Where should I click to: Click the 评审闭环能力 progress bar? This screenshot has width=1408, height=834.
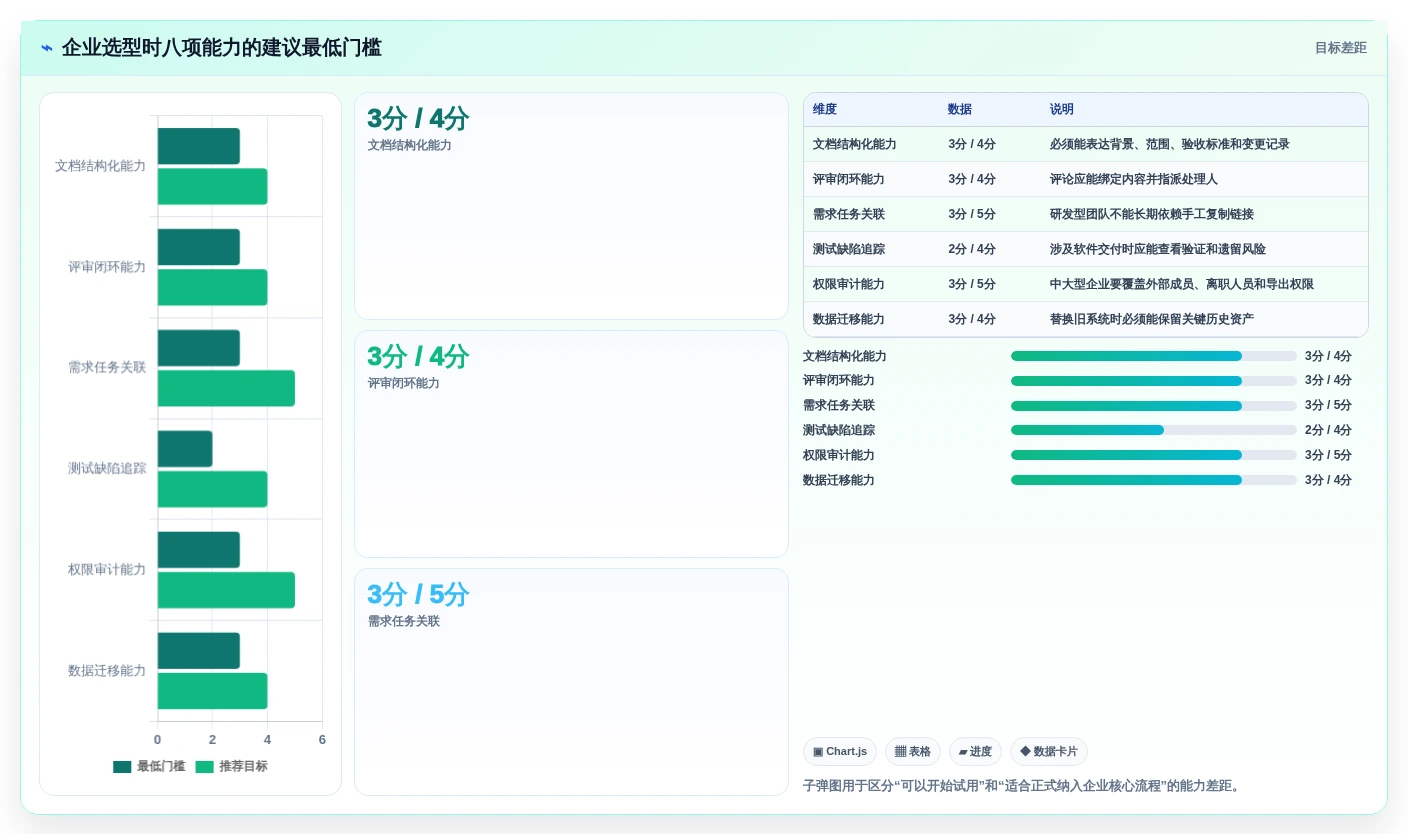1154,381
